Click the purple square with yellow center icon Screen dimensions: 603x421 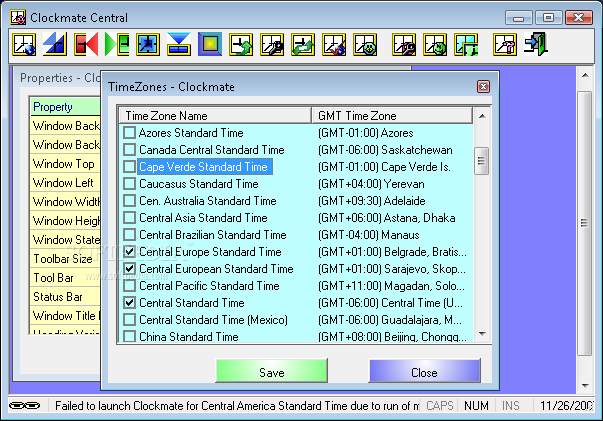pos(210,45)
